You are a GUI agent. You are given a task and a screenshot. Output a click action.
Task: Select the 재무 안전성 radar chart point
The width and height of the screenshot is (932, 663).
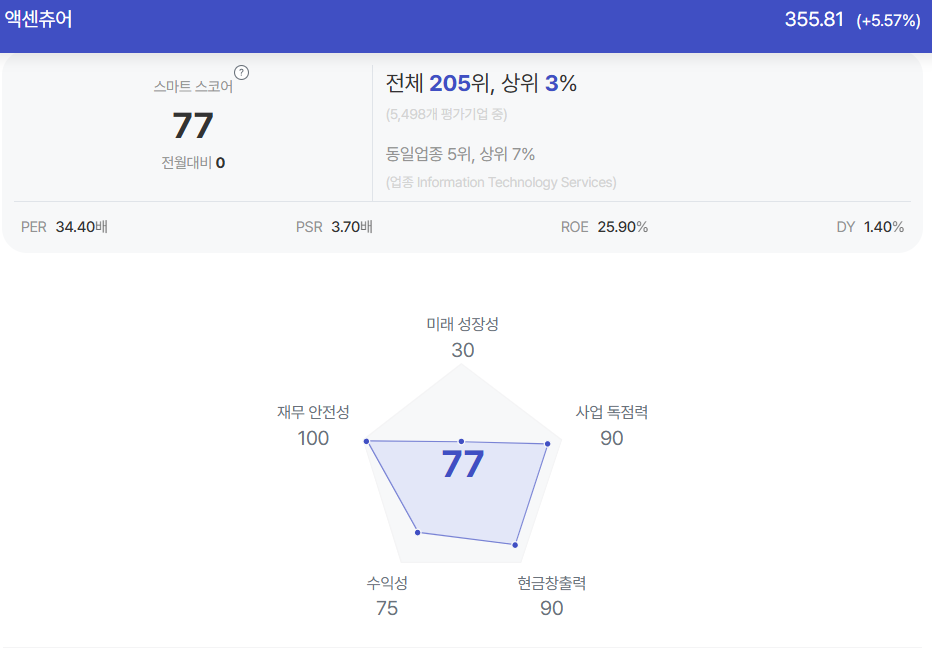pyautogui.click(x=367, y=441)
